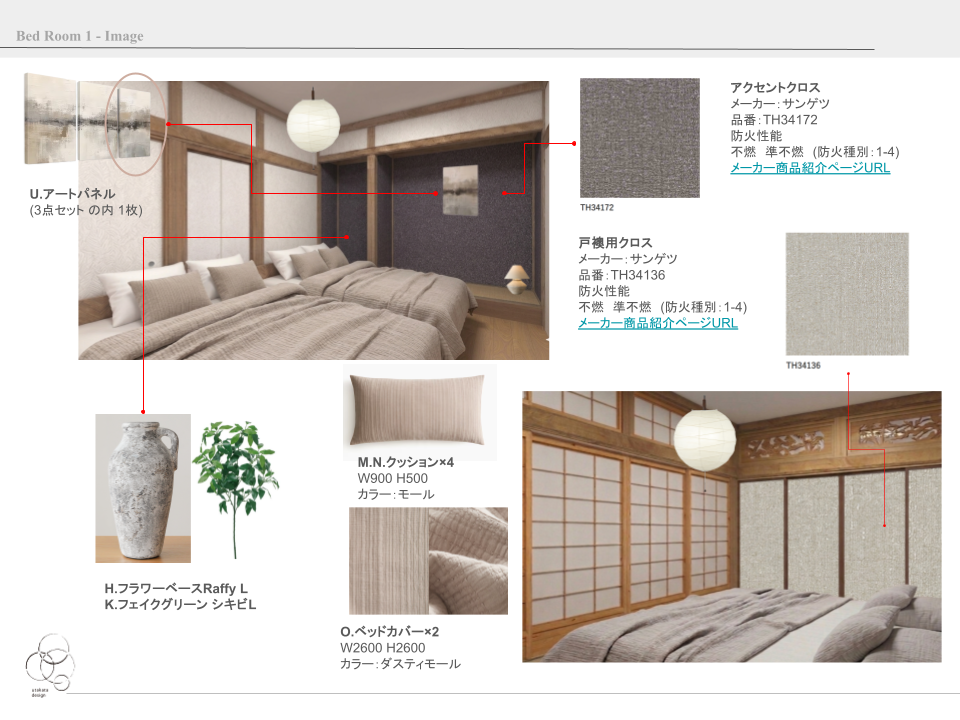Select the dark TH34172 wallpaper swatch
960x720 pixels.
[640, 138]
